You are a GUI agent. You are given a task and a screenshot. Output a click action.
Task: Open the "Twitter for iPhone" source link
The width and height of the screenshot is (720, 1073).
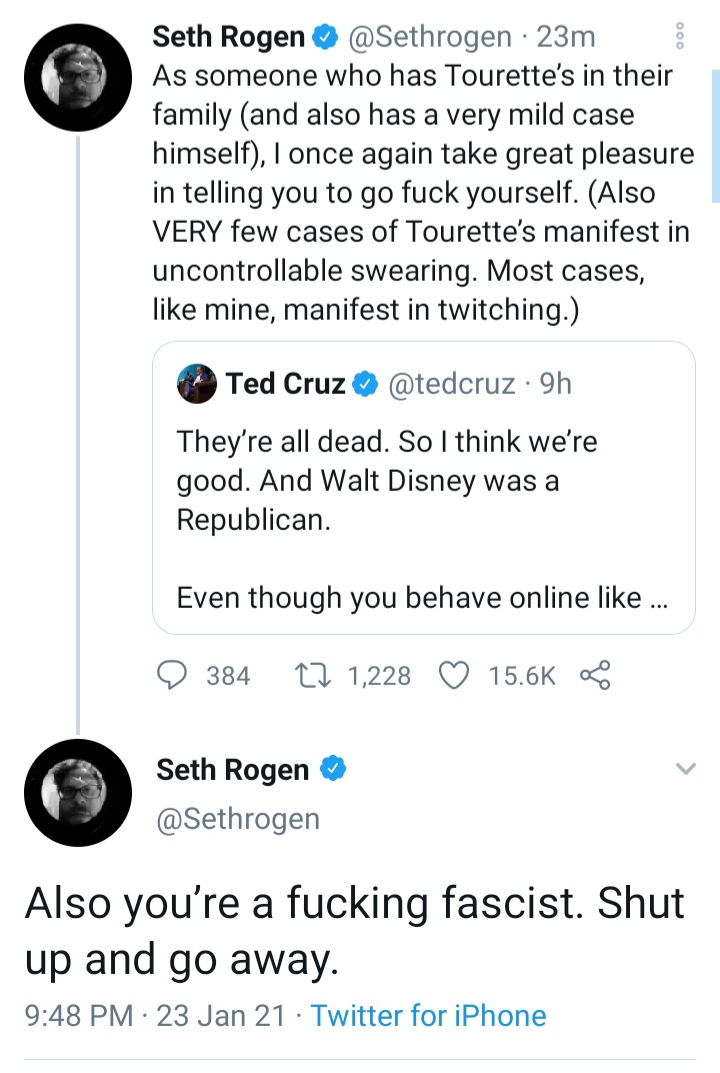429,1016
